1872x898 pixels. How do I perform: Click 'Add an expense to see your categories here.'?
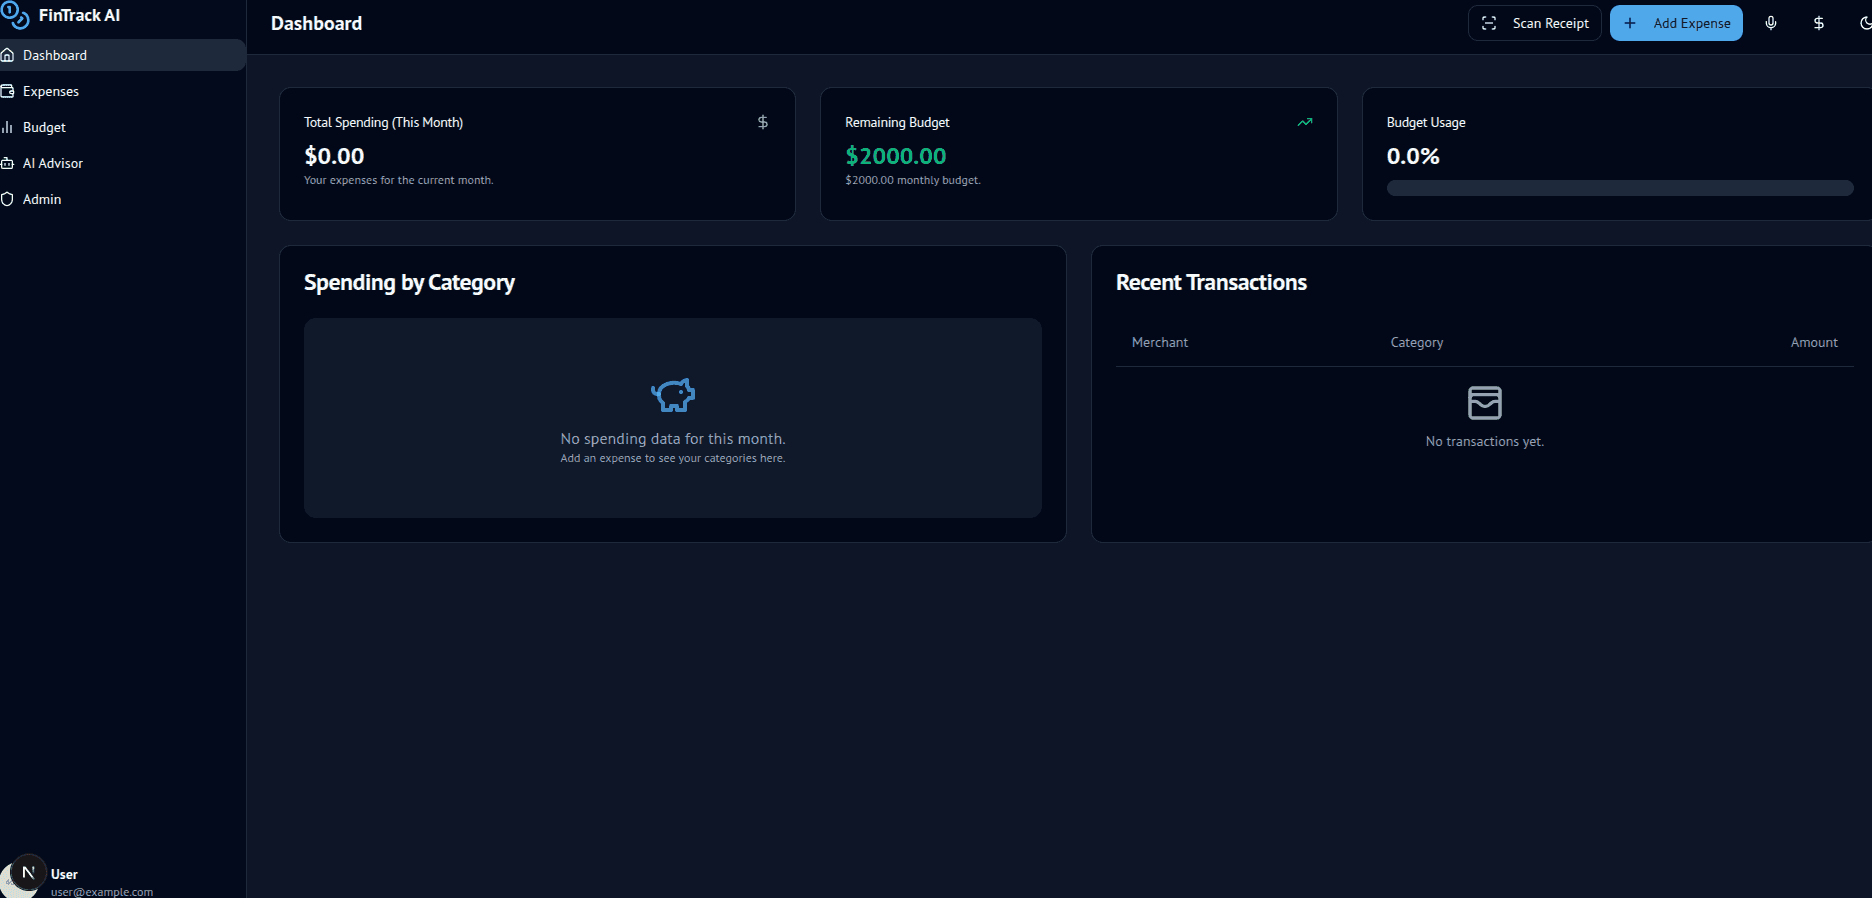(673, 458)
